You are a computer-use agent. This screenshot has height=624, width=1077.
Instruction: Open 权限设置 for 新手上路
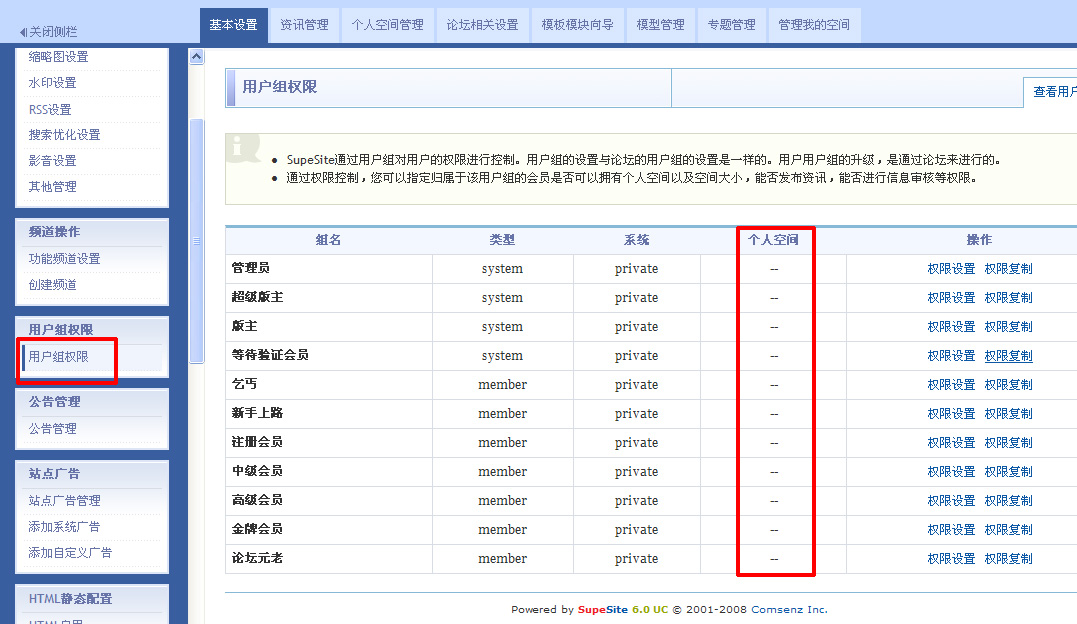951,414
